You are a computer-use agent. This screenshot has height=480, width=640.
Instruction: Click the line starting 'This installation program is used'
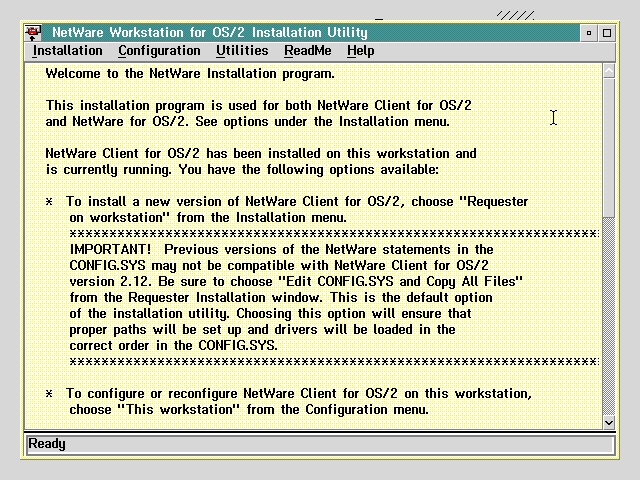[x=258, y=106]
